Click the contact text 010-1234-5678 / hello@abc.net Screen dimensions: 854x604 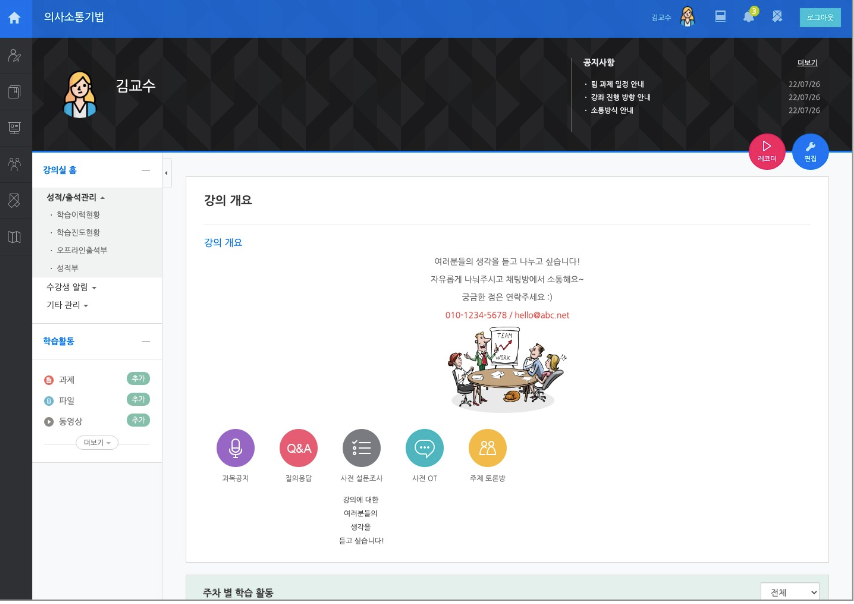[x=507, y=315]
